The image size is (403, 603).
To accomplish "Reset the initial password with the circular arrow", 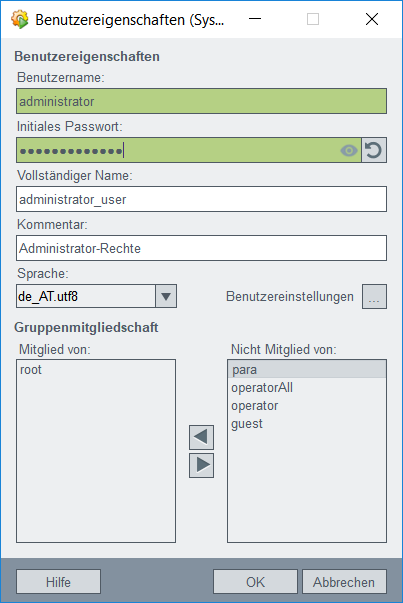I will pyautogui.click(x=374, y=150).
